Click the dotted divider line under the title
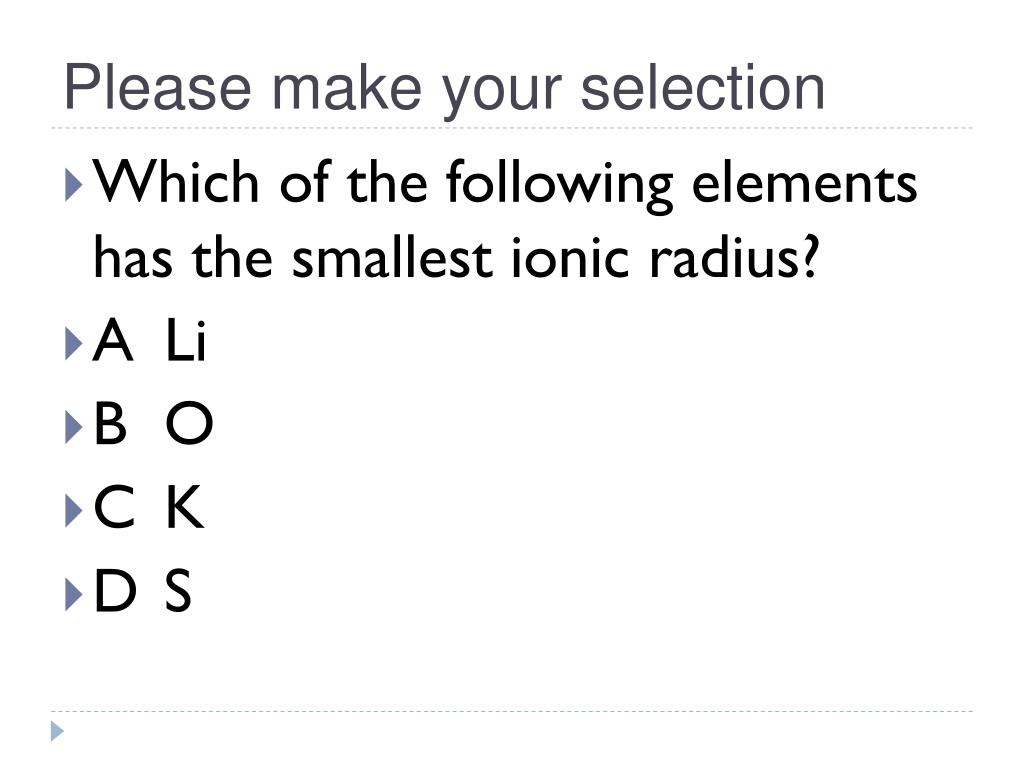 (512, 128)
